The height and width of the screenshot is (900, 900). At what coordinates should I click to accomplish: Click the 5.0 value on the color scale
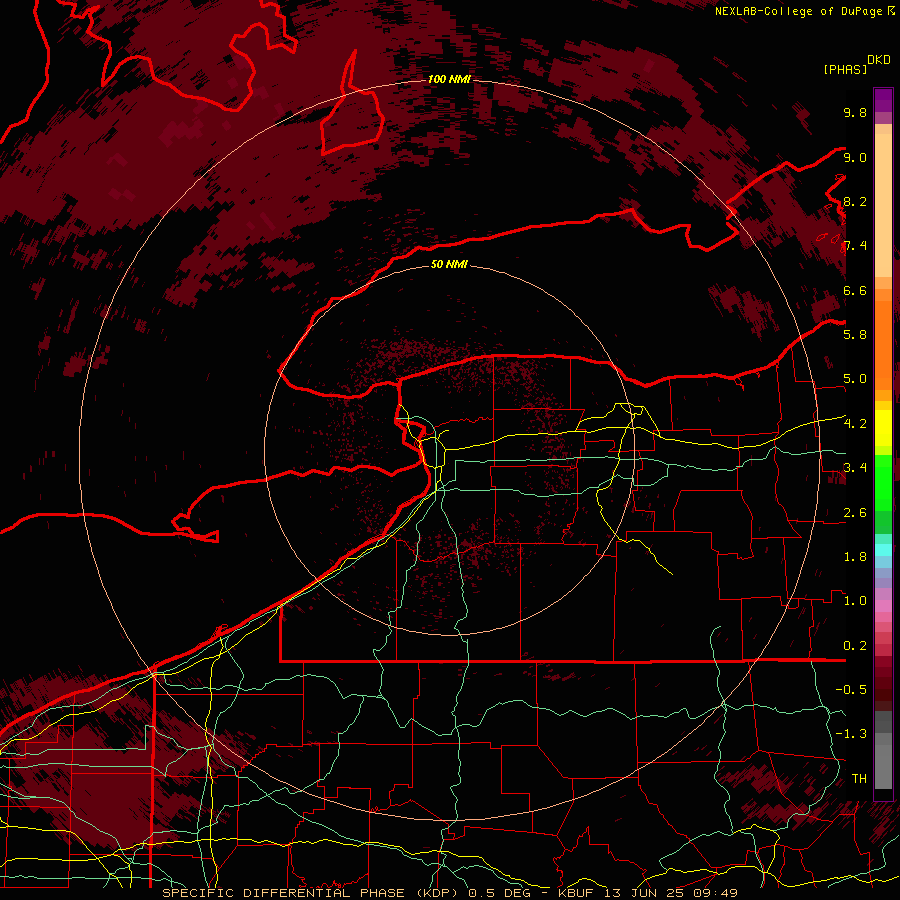(855, 379)
